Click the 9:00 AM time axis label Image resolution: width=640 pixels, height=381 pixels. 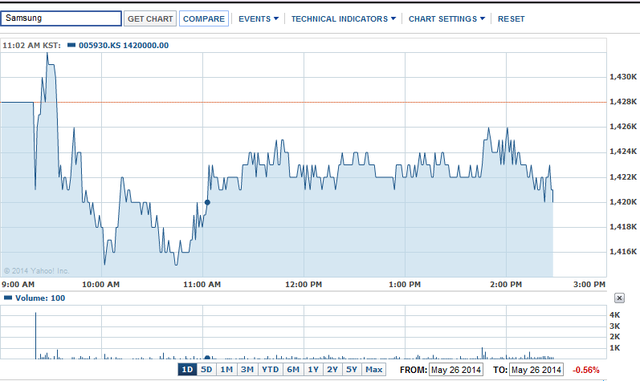[x=18, y=284]
